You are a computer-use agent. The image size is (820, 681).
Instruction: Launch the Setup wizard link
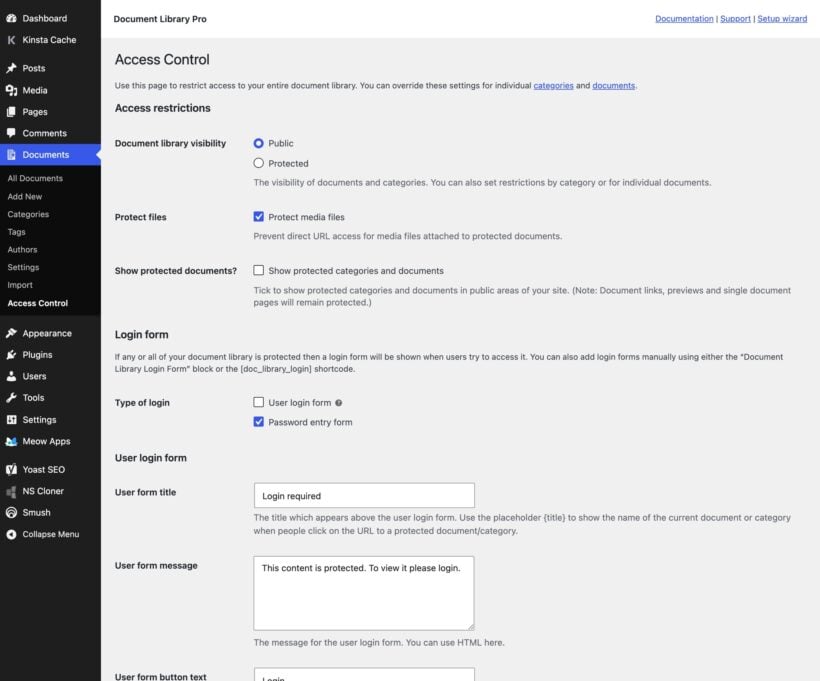pos(782,19)
